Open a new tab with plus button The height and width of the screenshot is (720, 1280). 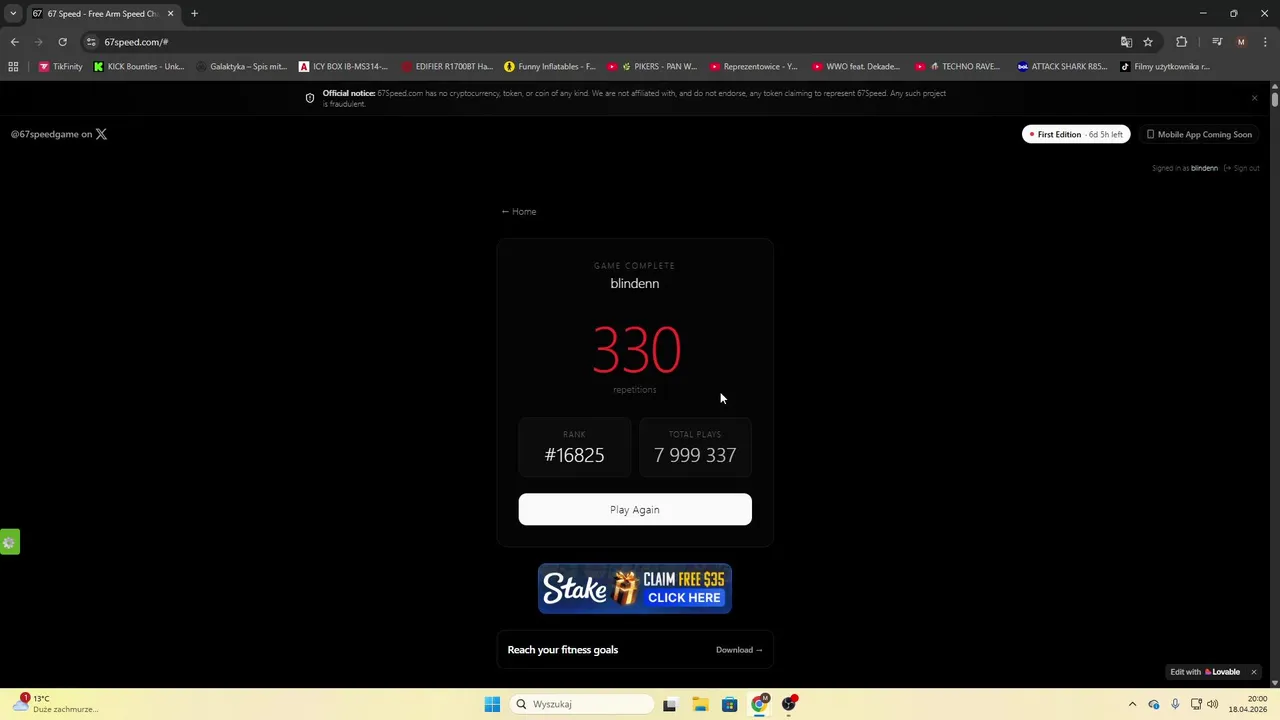coord(194,14)
